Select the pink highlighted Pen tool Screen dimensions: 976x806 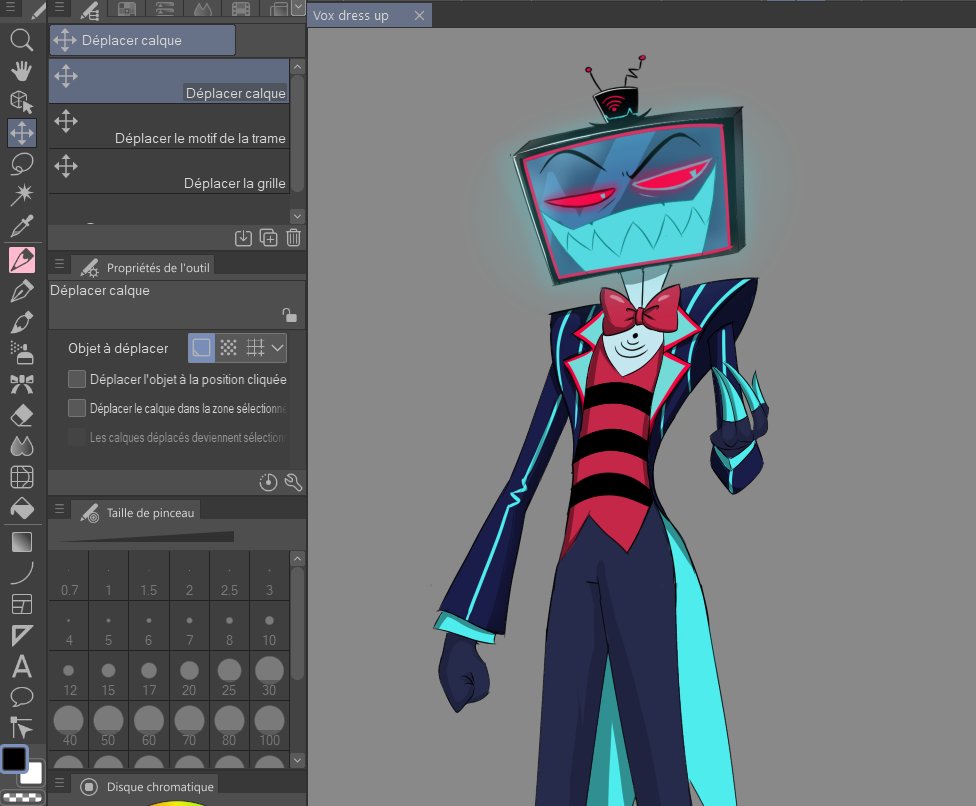tap(22, 260)
